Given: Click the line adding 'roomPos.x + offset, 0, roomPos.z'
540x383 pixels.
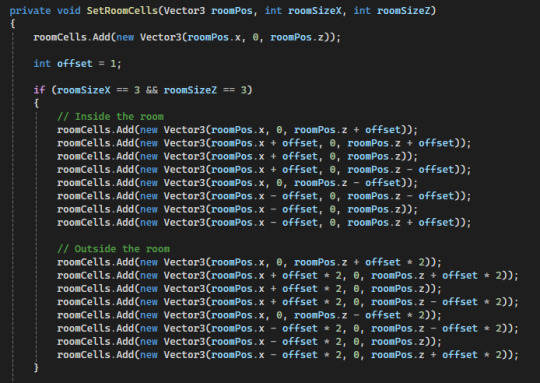Looking at the screenshot, I should pyautogui.click(x=237, y=156).
